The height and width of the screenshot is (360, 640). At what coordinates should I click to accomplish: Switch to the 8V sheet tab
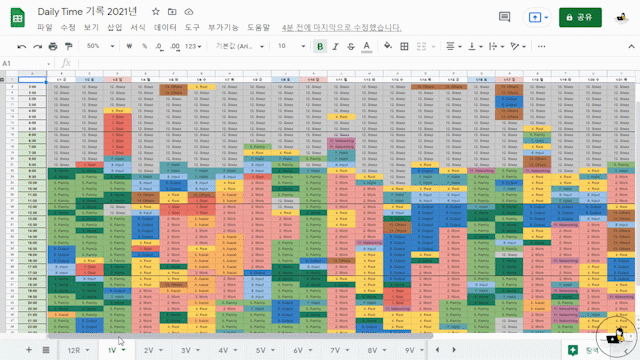coord(372,350)
